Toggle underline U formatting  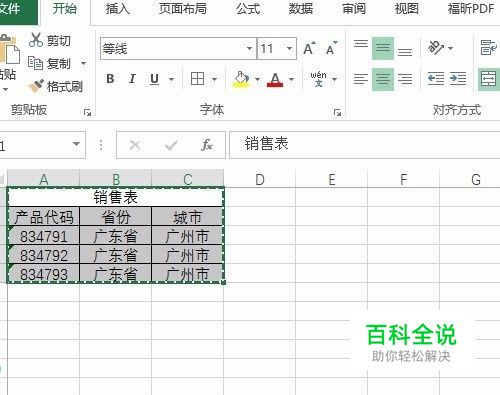pyautogui.click(x=154, y=79)
